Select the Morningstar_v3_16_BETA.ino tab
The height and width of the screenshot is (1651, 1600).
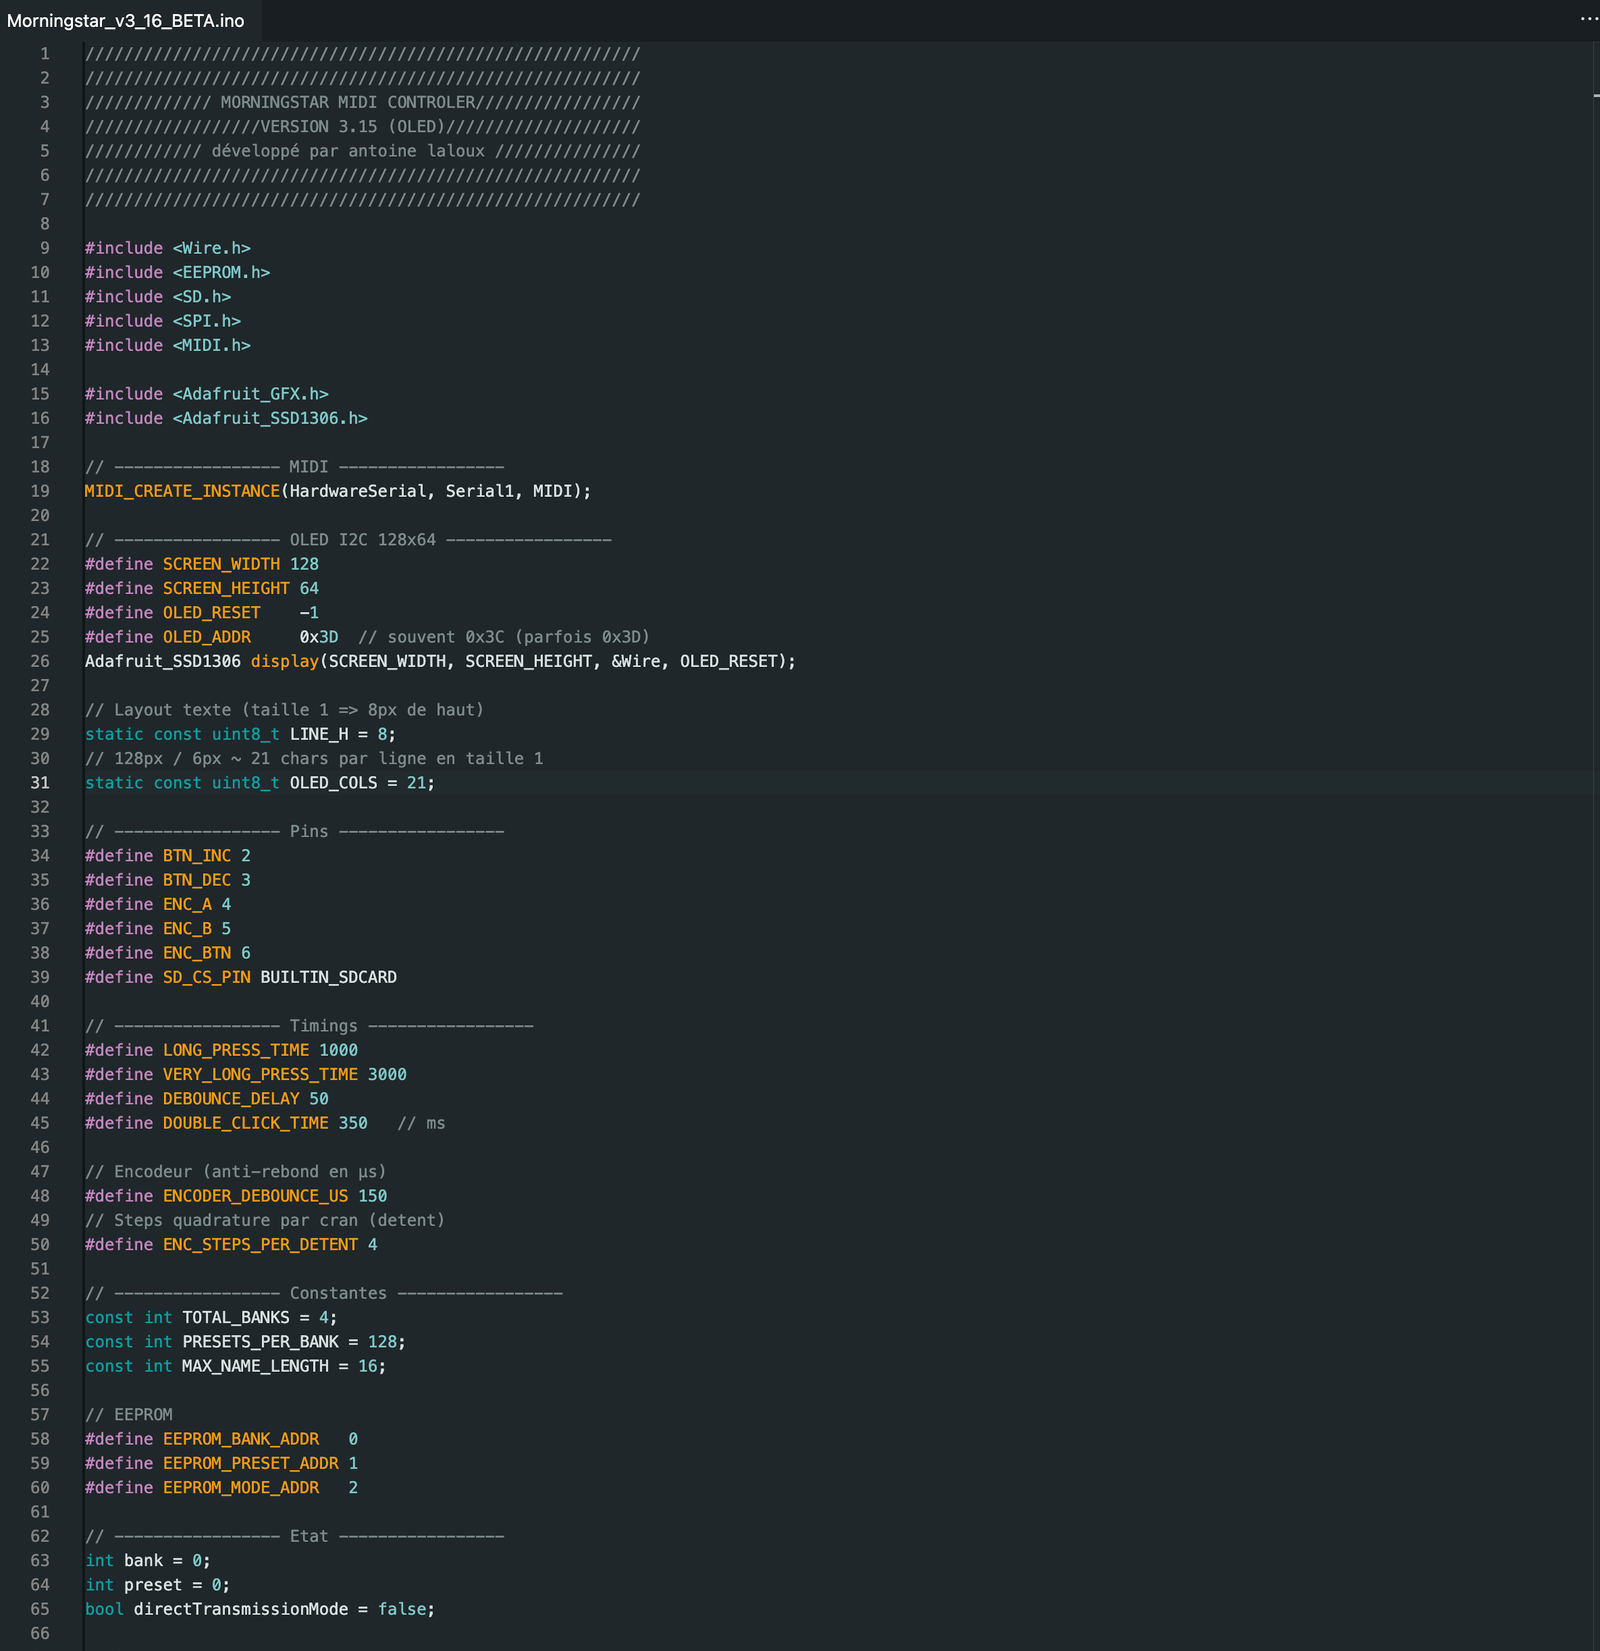(125, 21)
